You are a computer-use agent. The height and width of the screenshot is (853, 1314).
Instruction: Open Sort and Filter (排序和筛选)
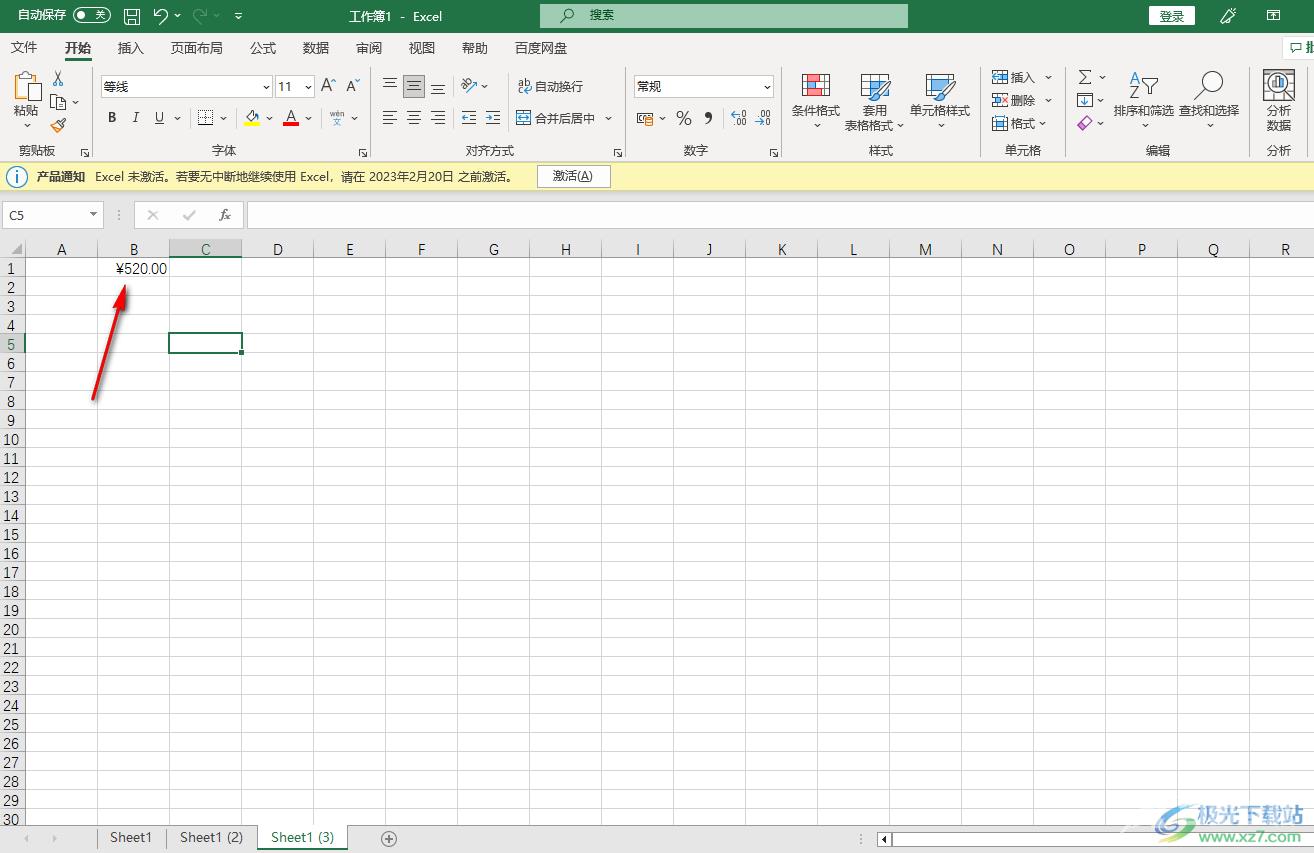click(1143, 101)
